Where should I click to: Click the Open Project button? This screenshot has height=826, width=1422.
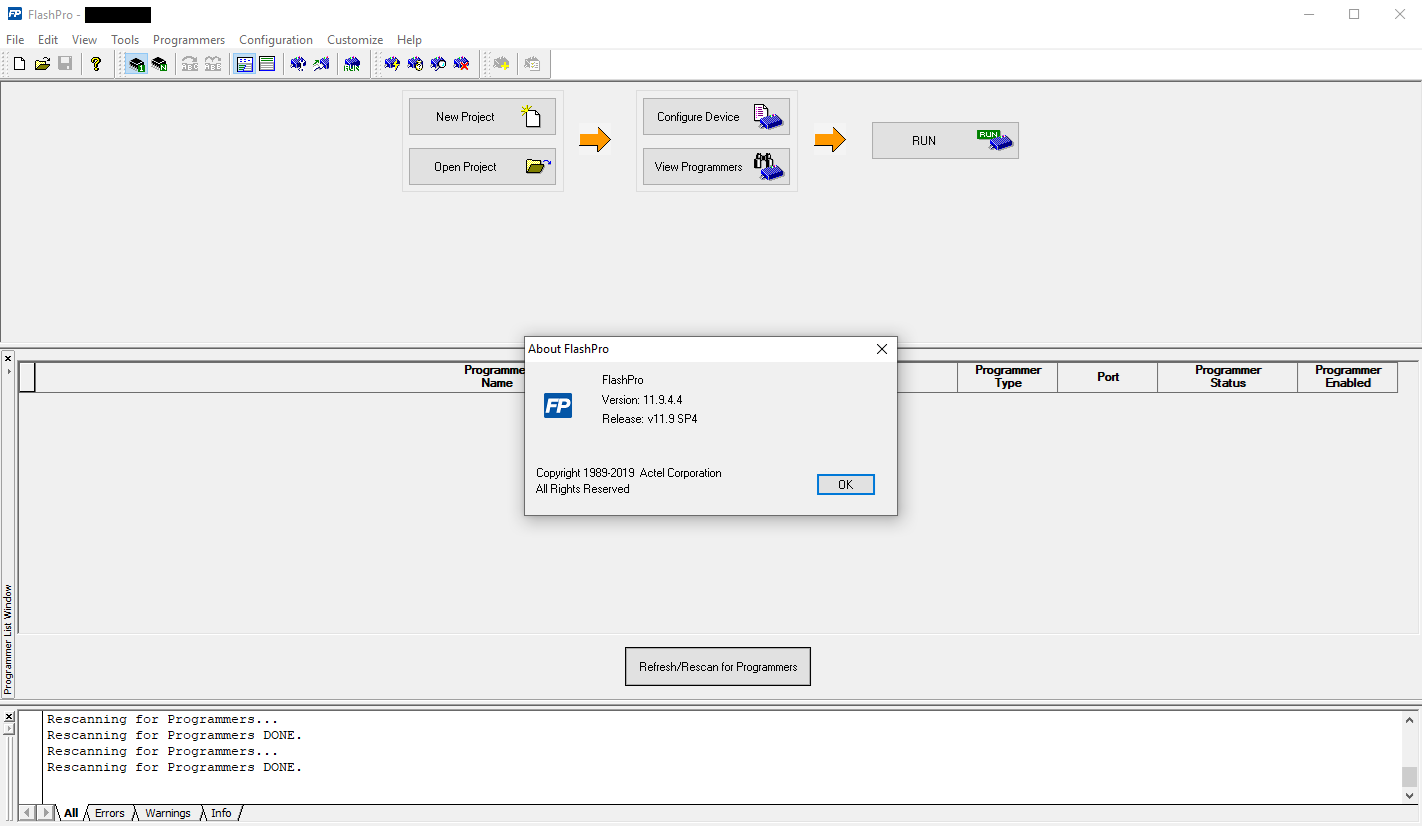click(x=482, y=167)
